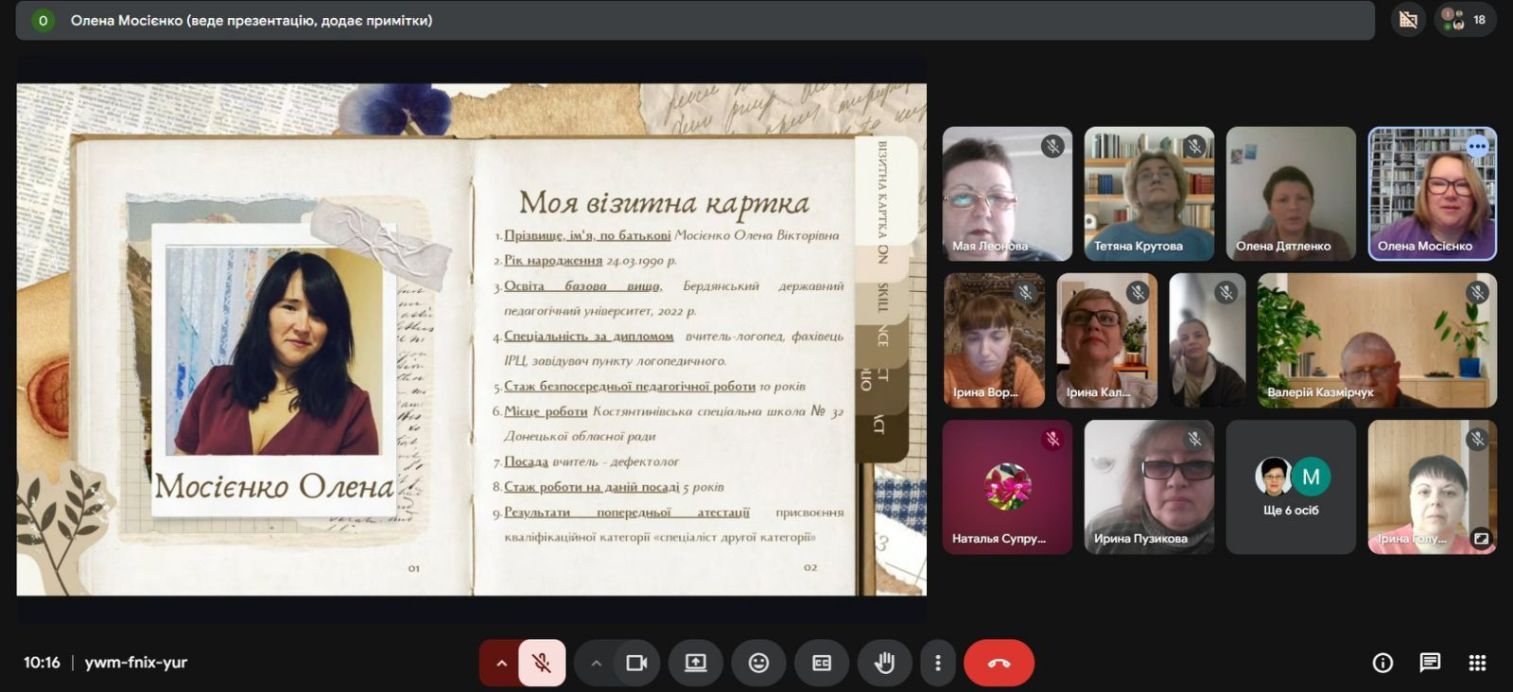
Task: Open the activities grid icon
Action: coord(1477,662)
